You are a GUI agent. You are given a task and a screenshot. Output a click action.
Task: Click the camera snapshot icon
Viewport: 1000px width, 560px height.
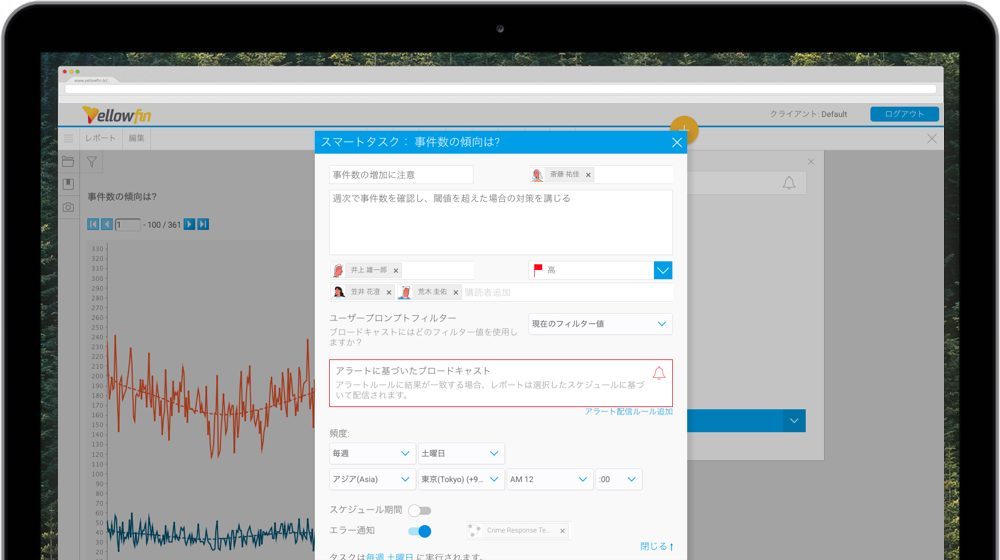pos(68,207)
